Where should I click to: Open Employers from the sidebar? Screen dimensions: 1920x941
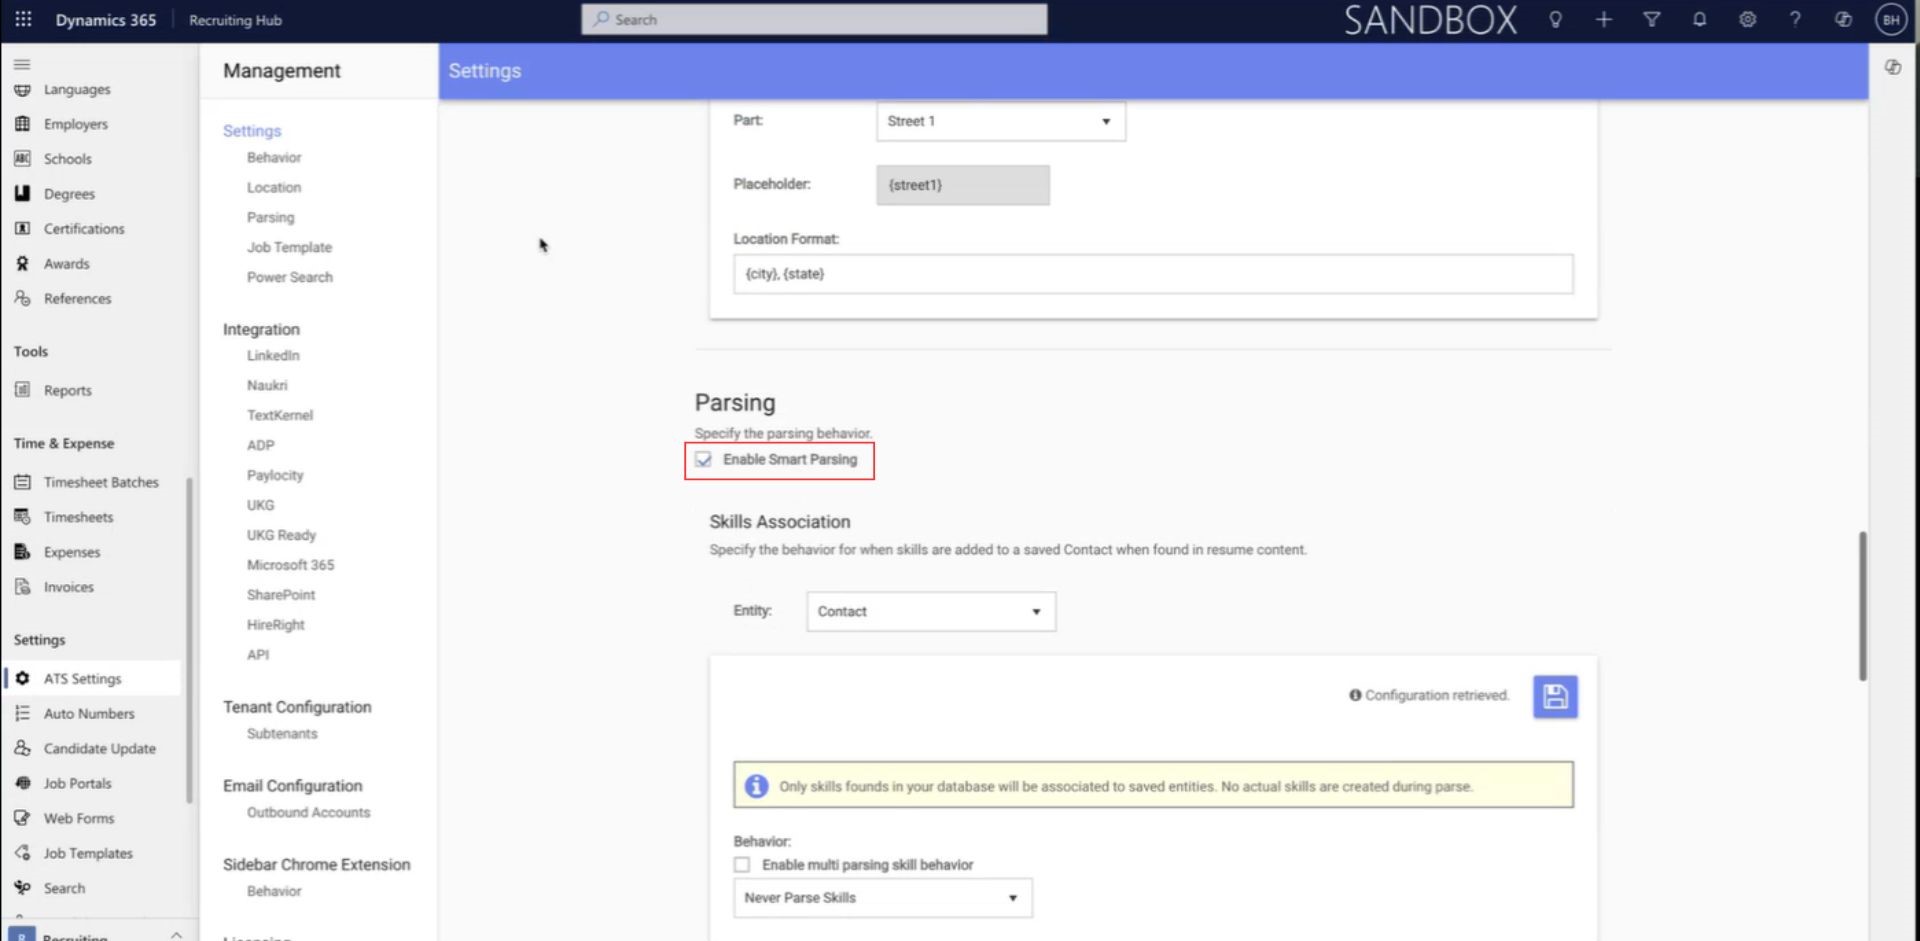pos(75,124)
